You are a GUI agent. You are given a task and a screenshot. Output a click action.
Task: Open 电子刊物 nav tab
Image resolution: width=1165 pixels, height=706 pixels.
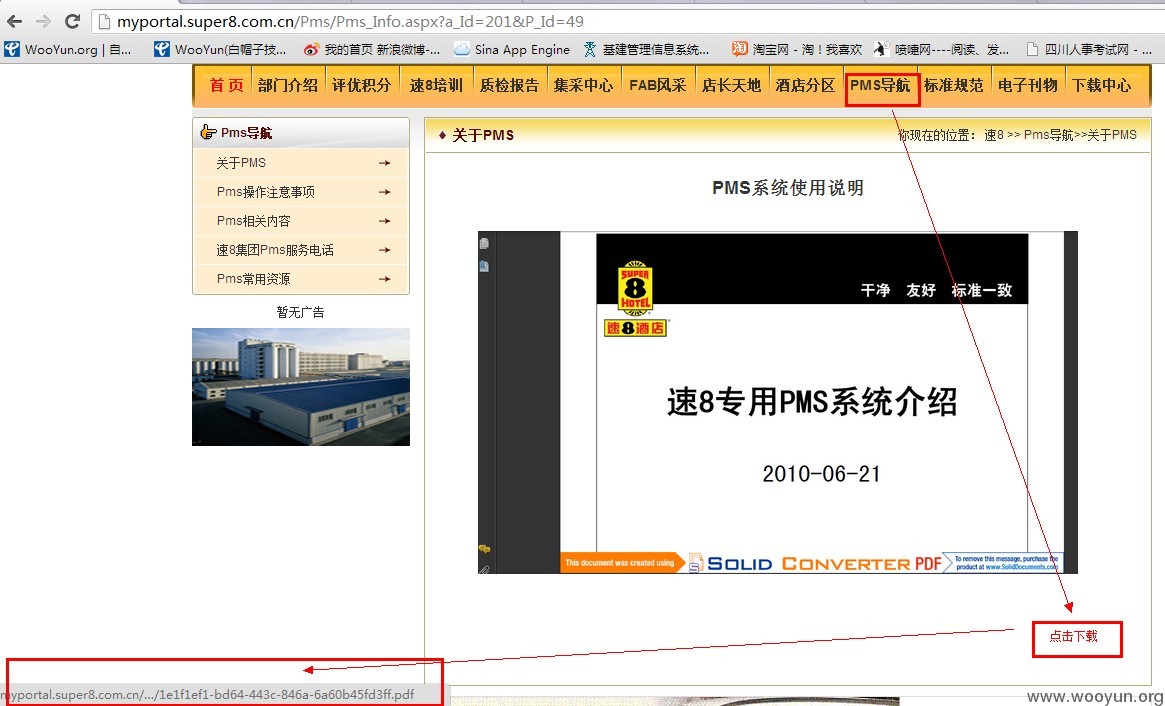point(1028,85)
